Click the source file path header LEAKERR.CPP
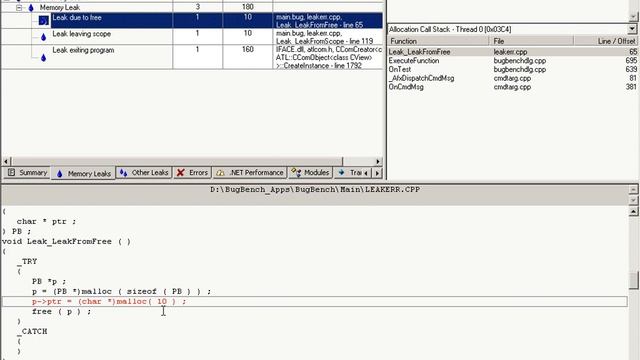 coord(315,189)
